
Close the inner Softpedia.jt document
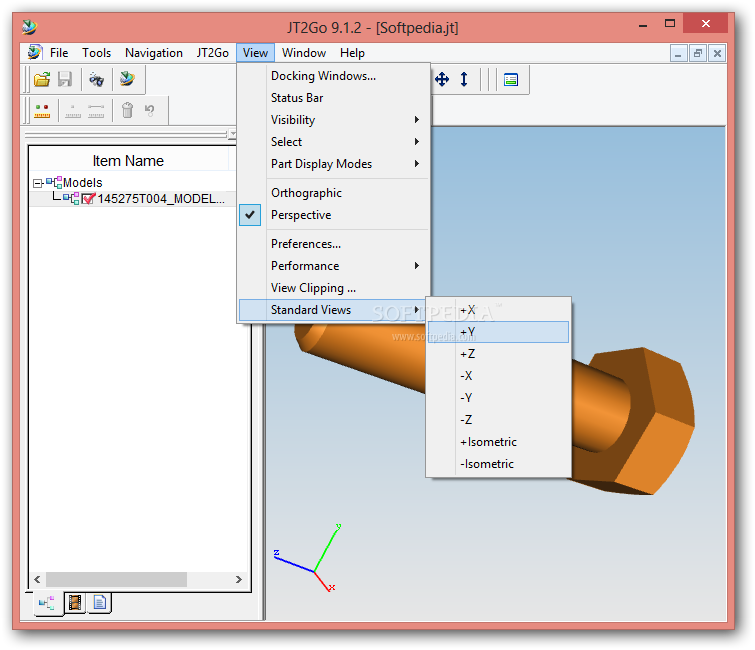point(717,53)
